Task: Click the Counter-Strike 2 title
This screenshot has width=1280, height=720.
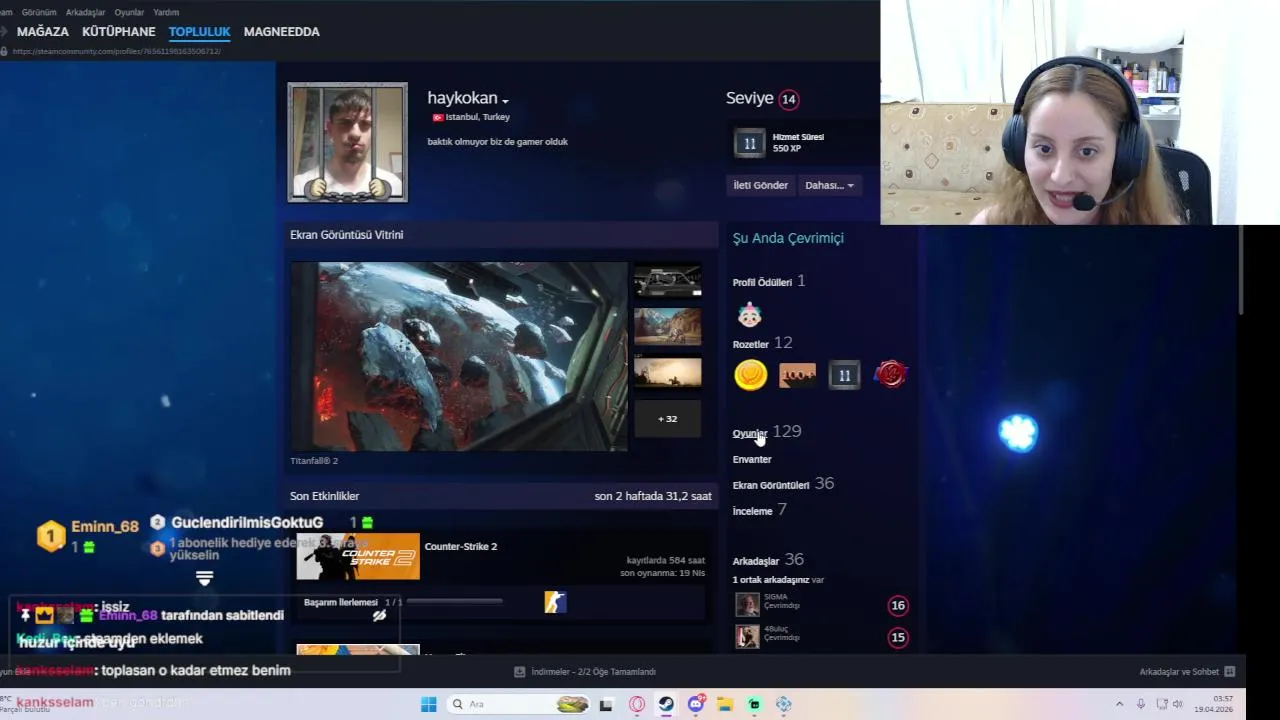Action: point(461,547)
